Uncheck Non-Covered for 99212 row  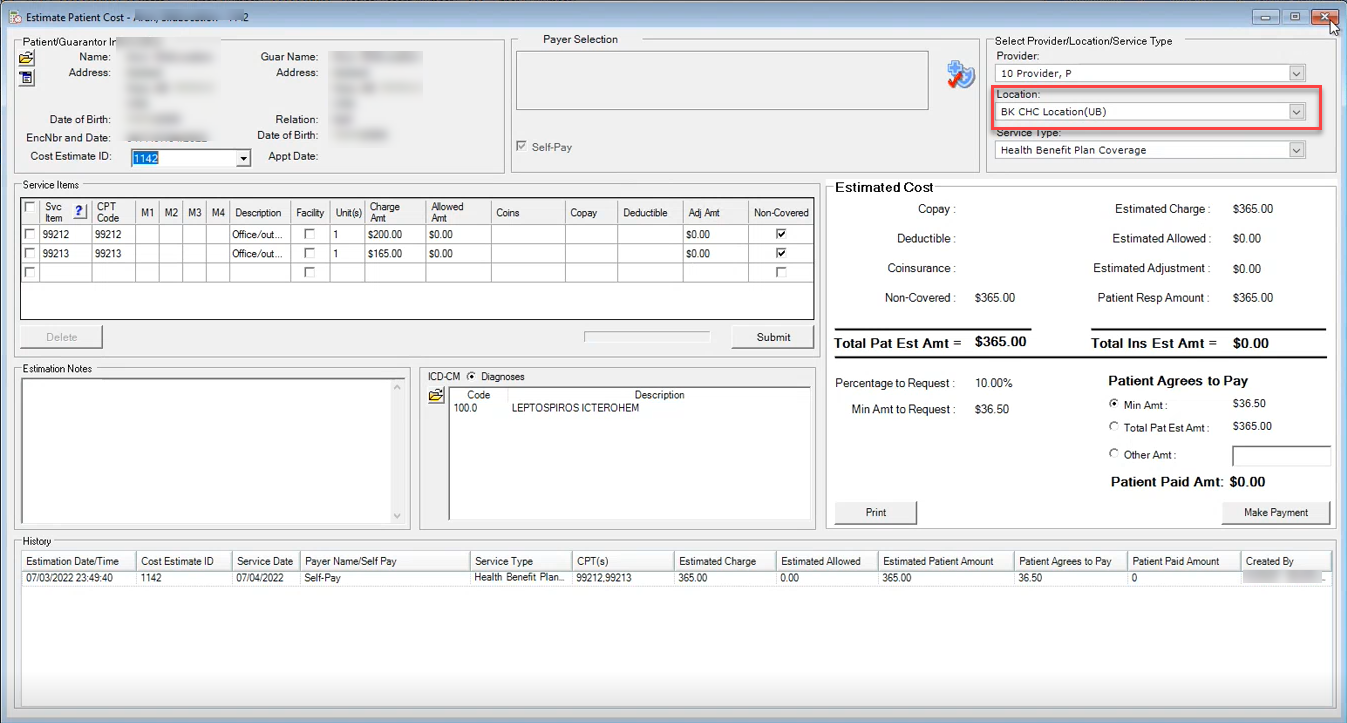(x=781, y=234)
